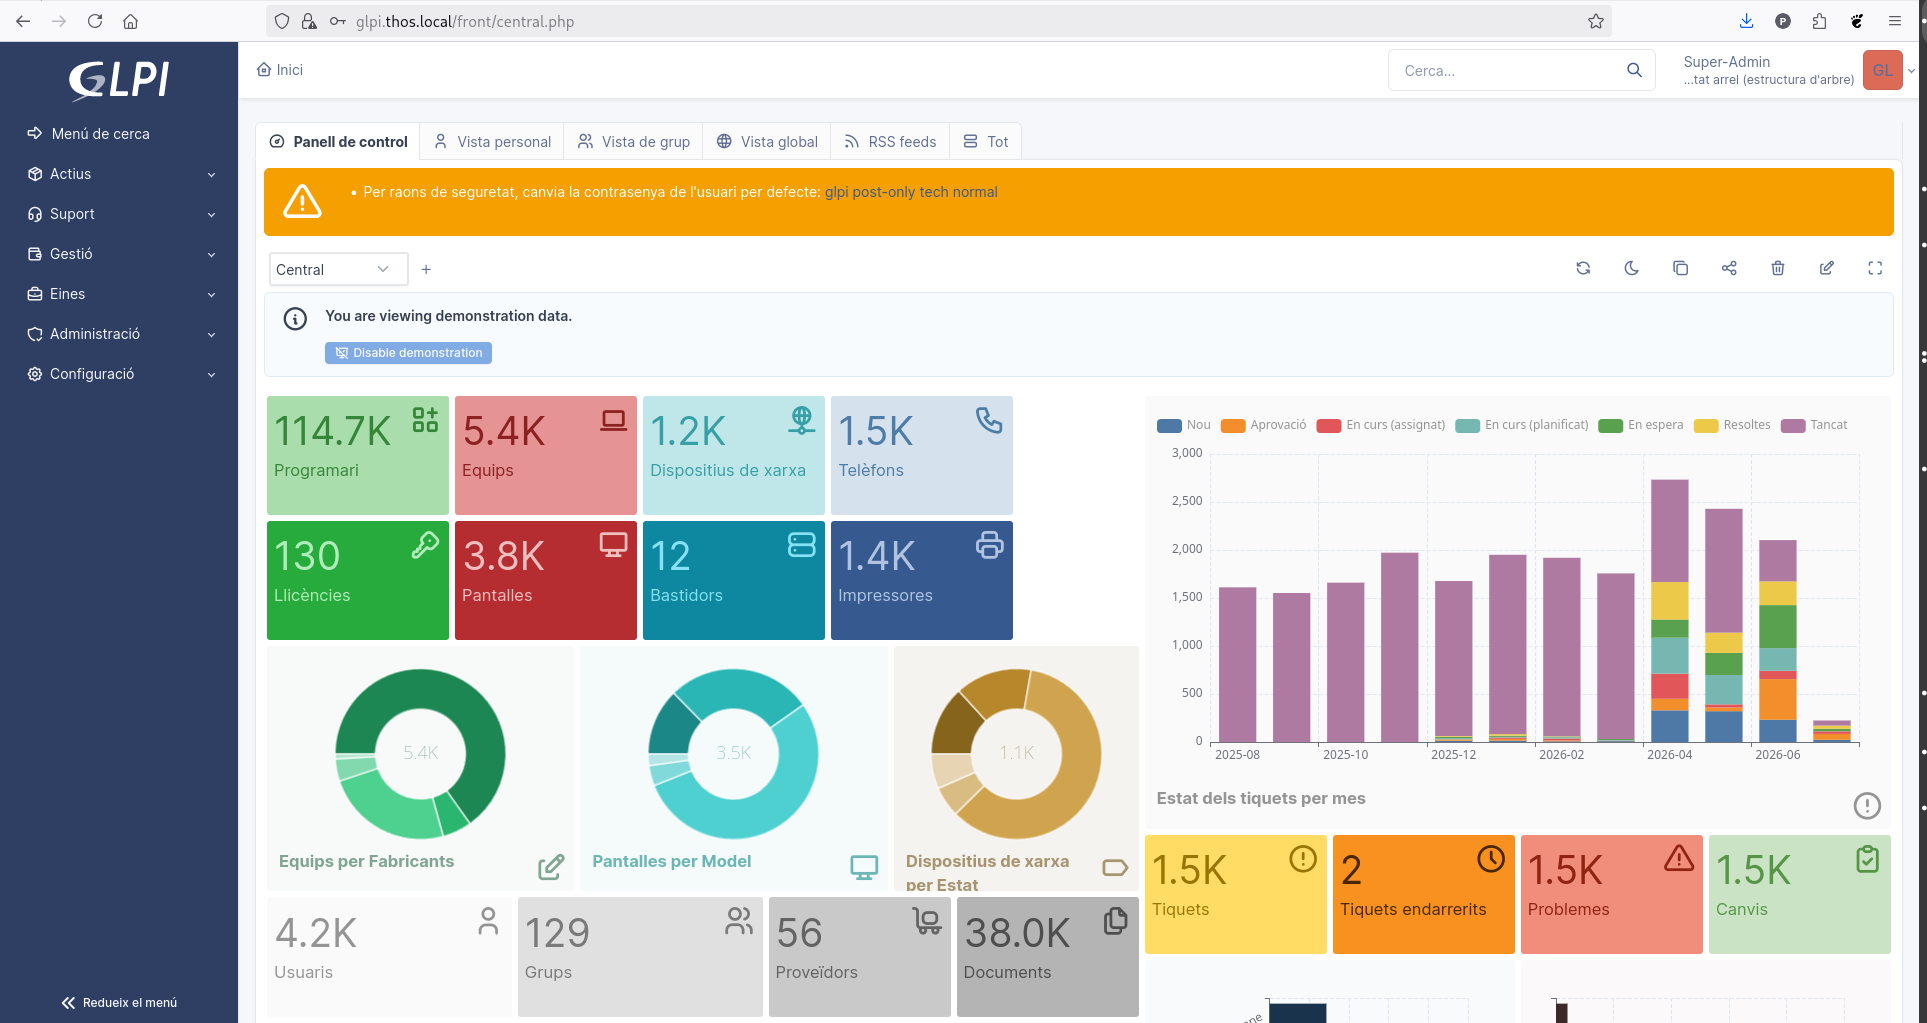Add a new dashboard with the plus icon
The width and height of the screenshot is (1927, 1023).
tap(426, 269)
